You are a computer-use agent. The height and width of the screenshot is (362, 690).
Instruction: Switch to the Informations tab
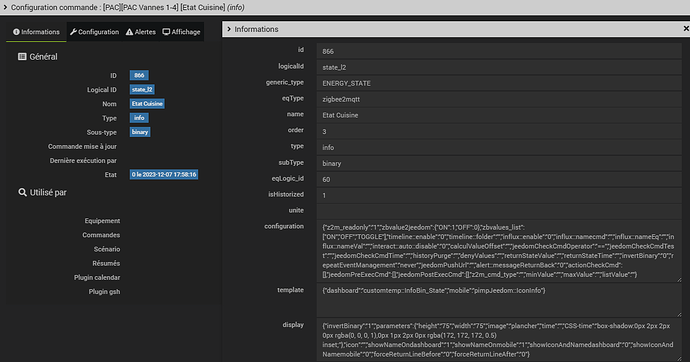[36, 32]
